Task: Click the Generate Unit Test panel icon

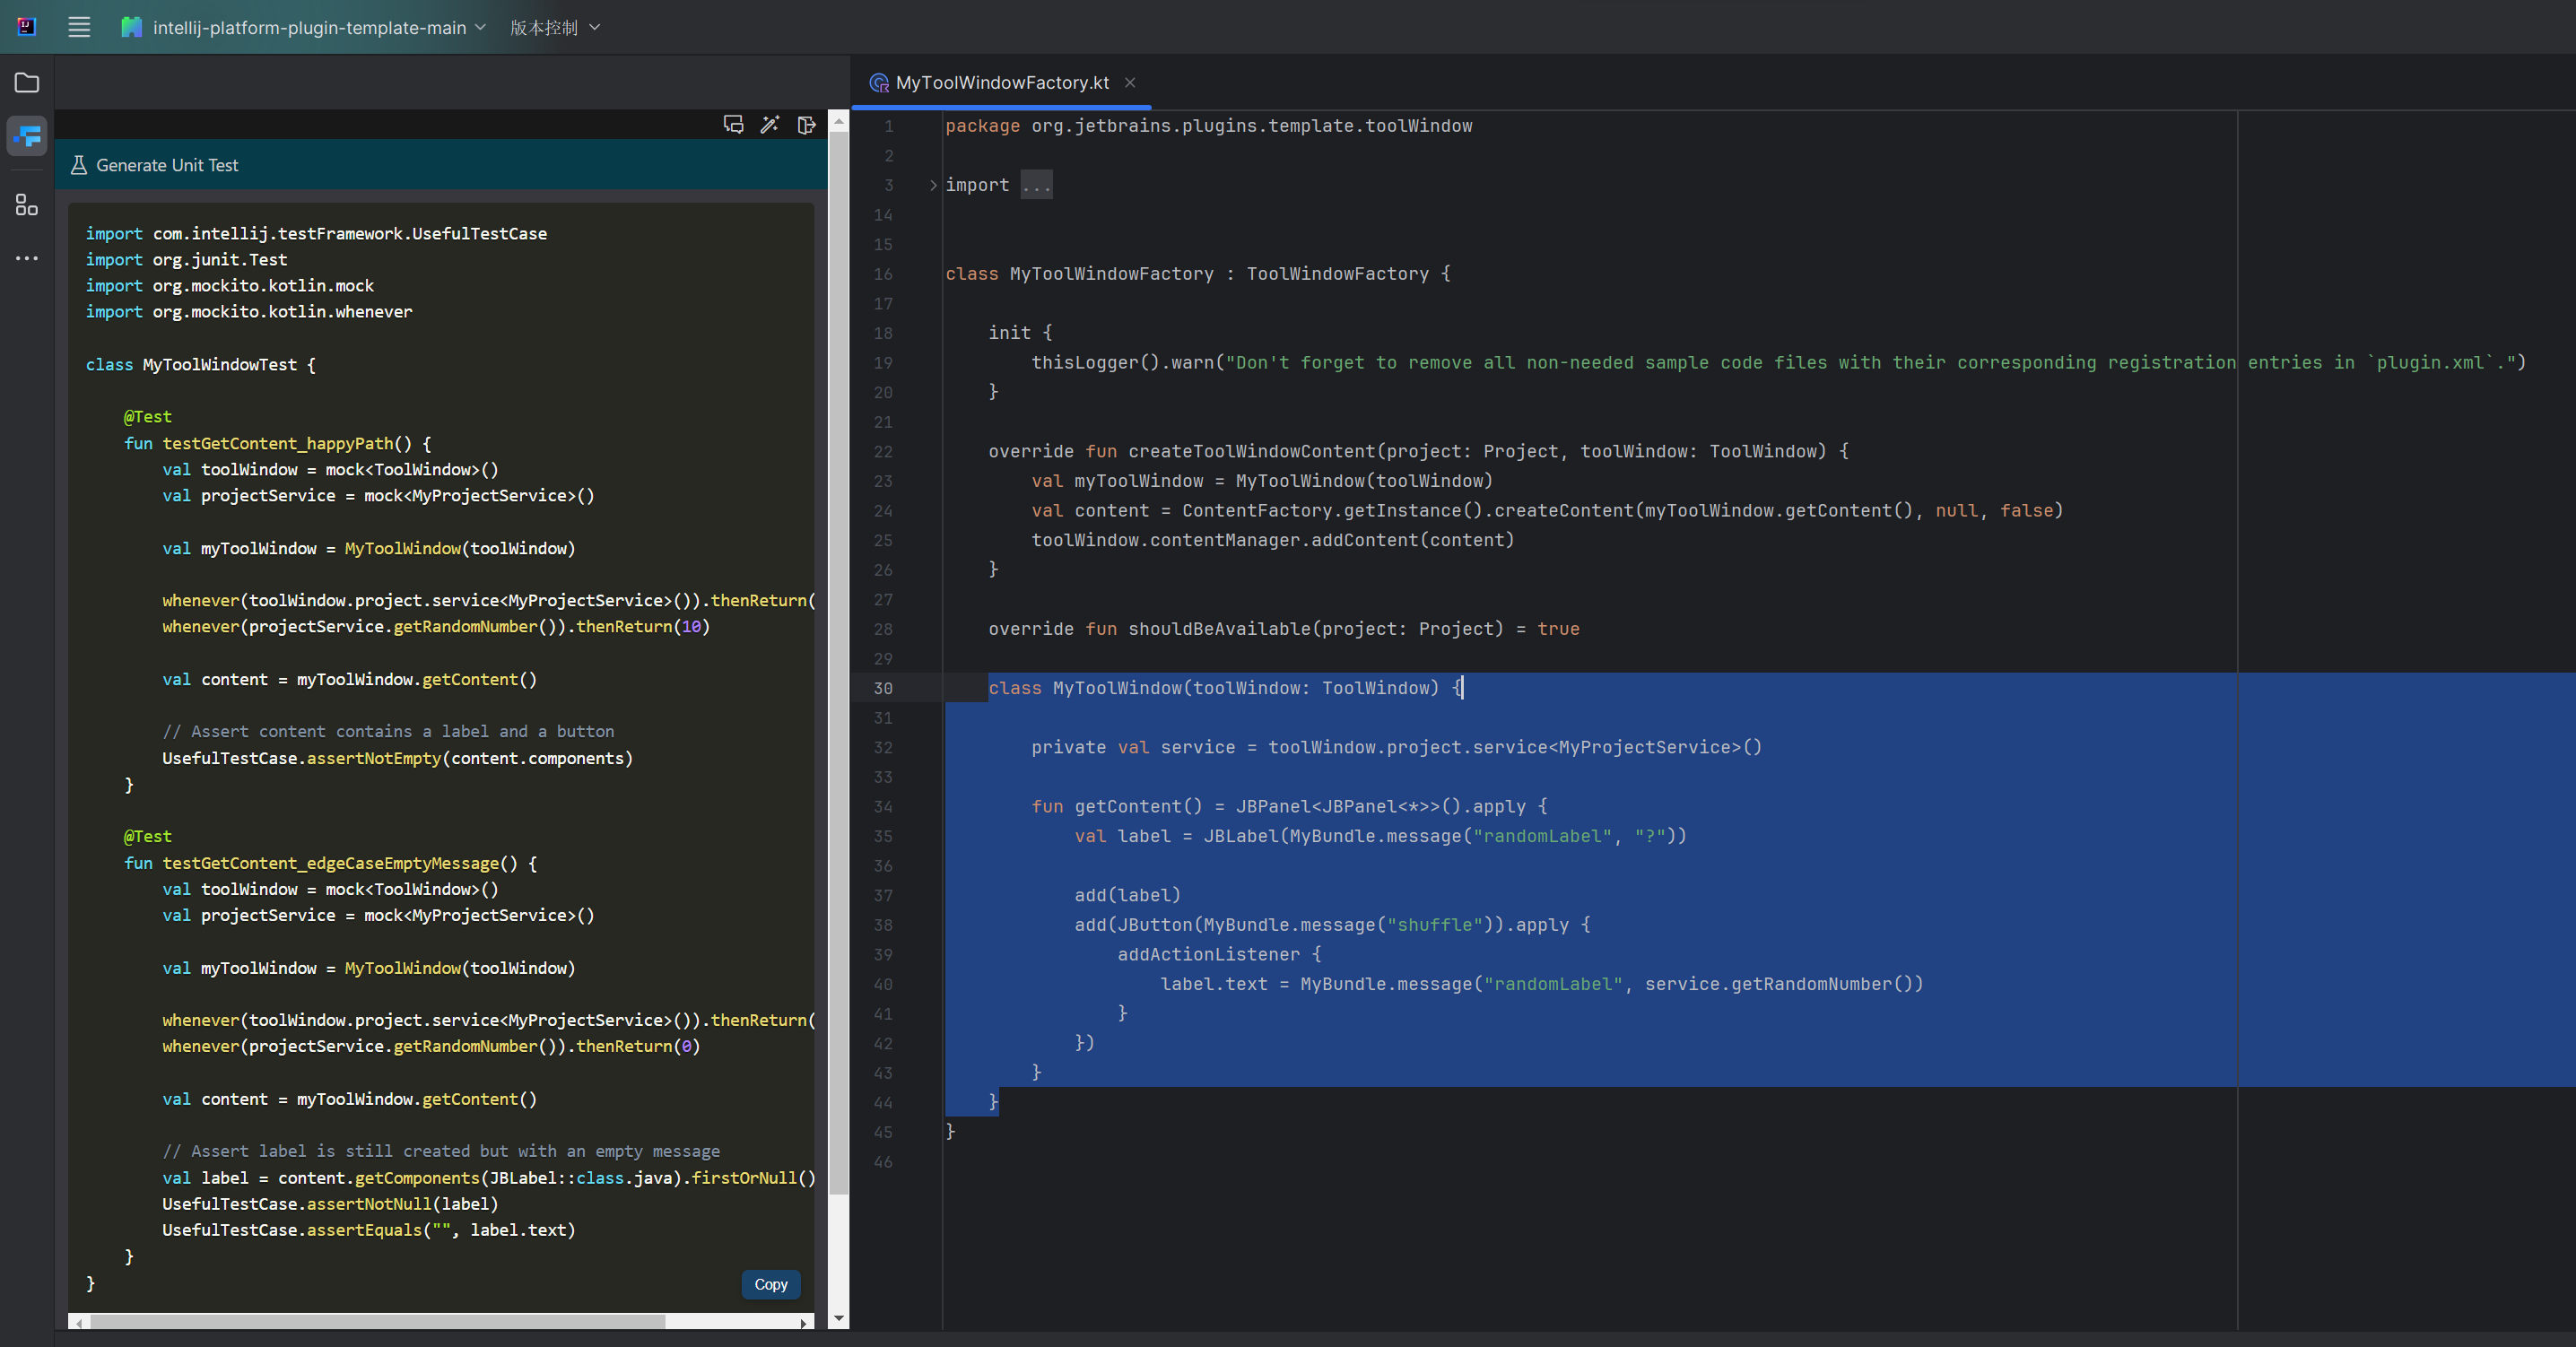Action: 78,163
